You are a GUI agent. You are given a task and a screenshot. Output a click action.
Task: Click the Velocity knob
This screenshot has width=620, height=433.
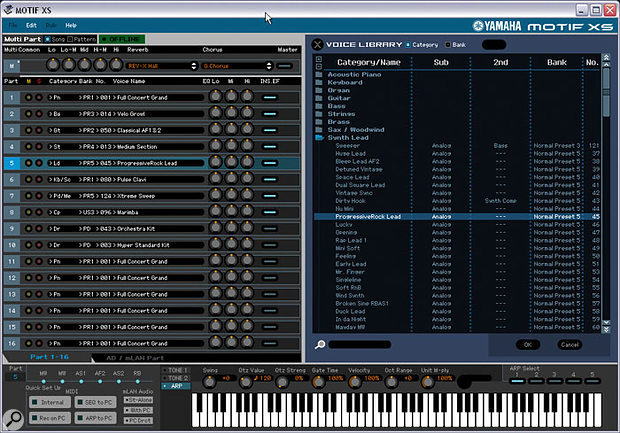pos(355,382)
